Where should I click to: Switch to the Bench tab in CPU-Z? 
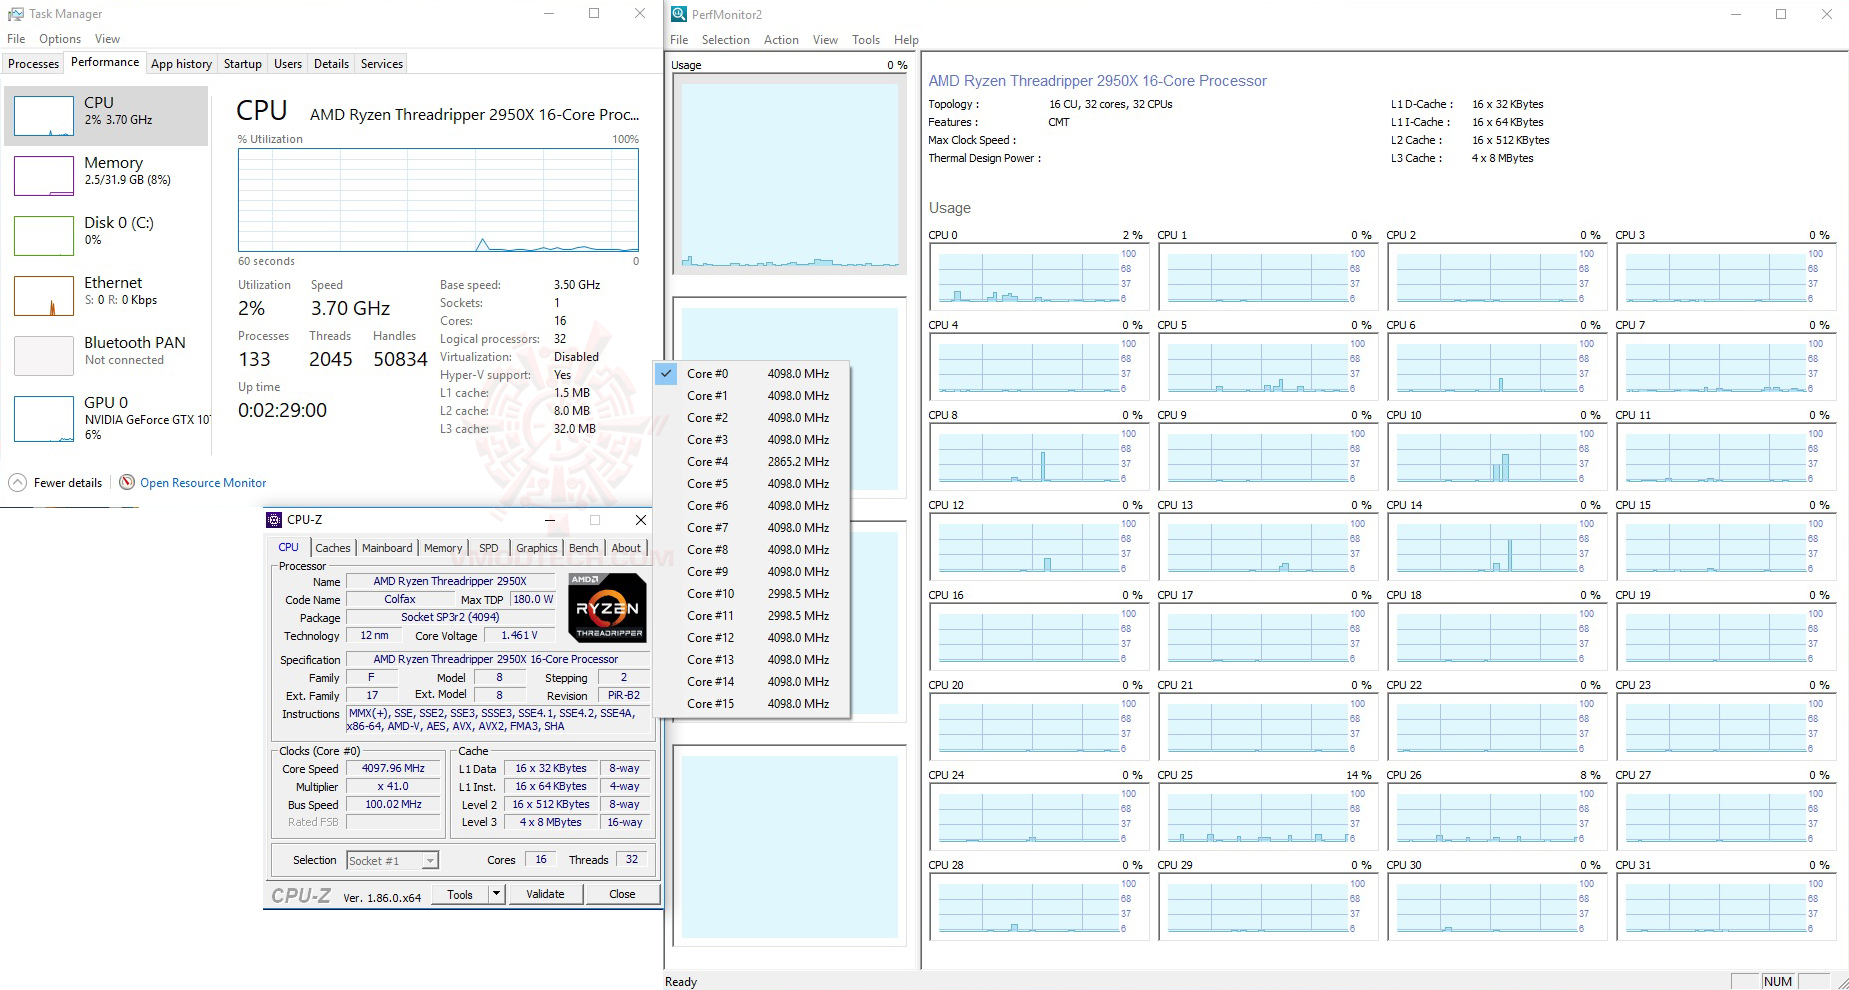pos(584,548)
